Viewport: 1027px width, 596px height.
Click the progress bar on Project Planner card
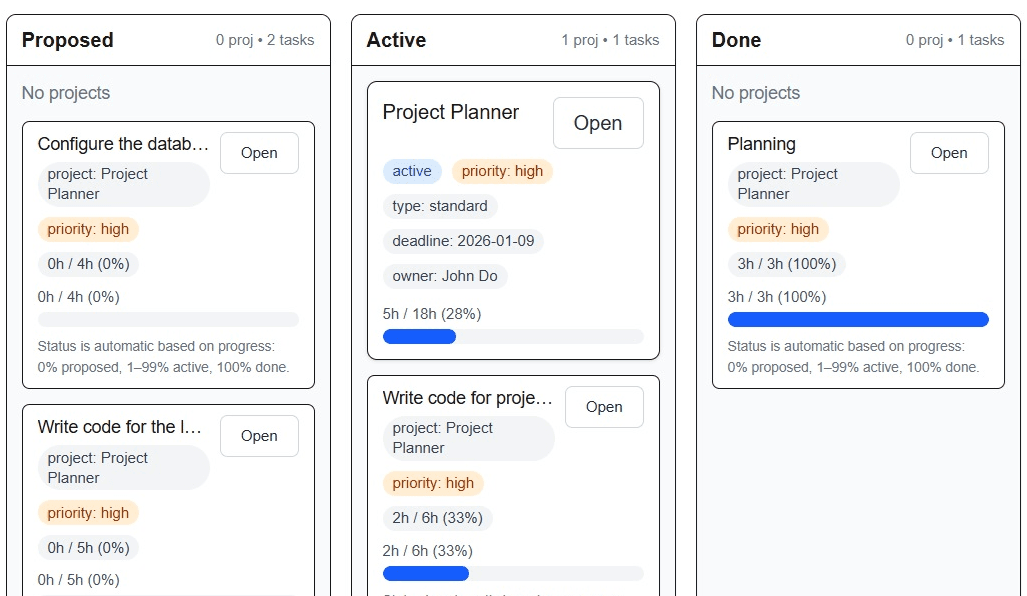coord(513,336)
